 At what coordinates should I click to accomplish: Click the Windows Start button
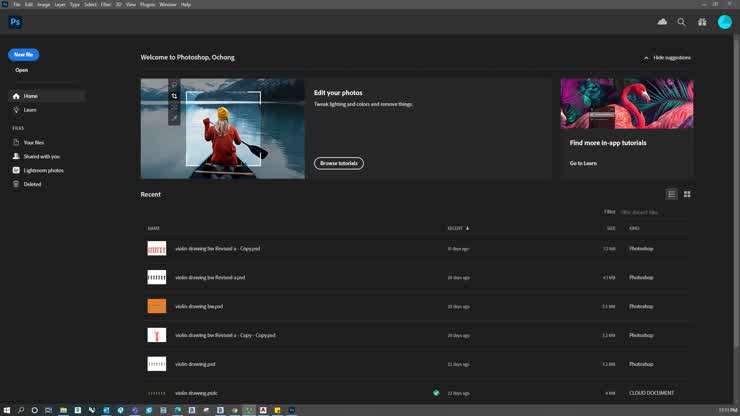[x=7, y=410]
